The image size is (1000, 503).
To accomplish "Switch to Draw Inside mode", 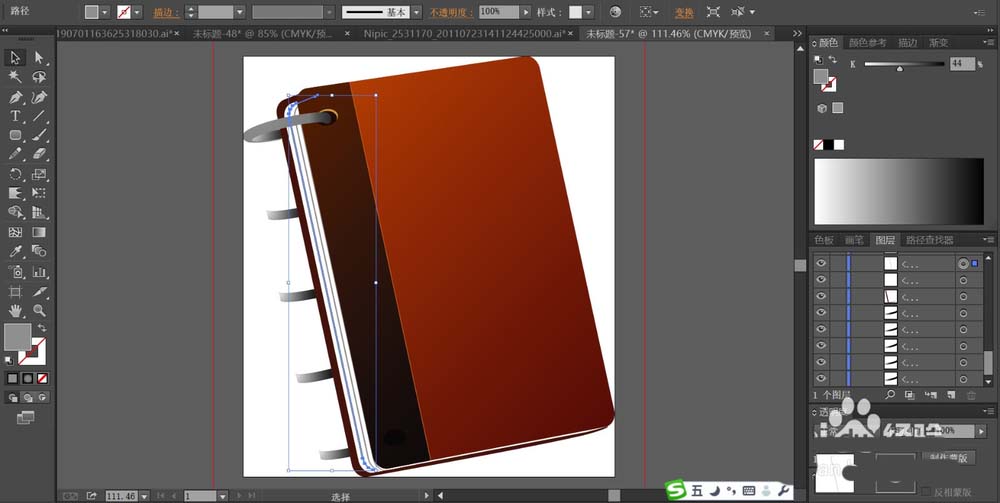I will click(43, 397).
